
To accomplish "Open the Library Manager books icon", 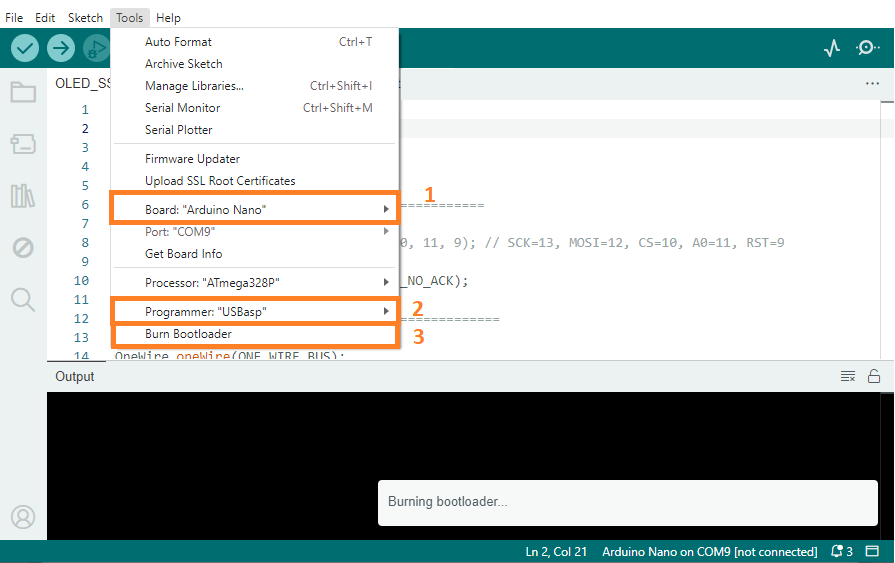I will tap(23, 196).
